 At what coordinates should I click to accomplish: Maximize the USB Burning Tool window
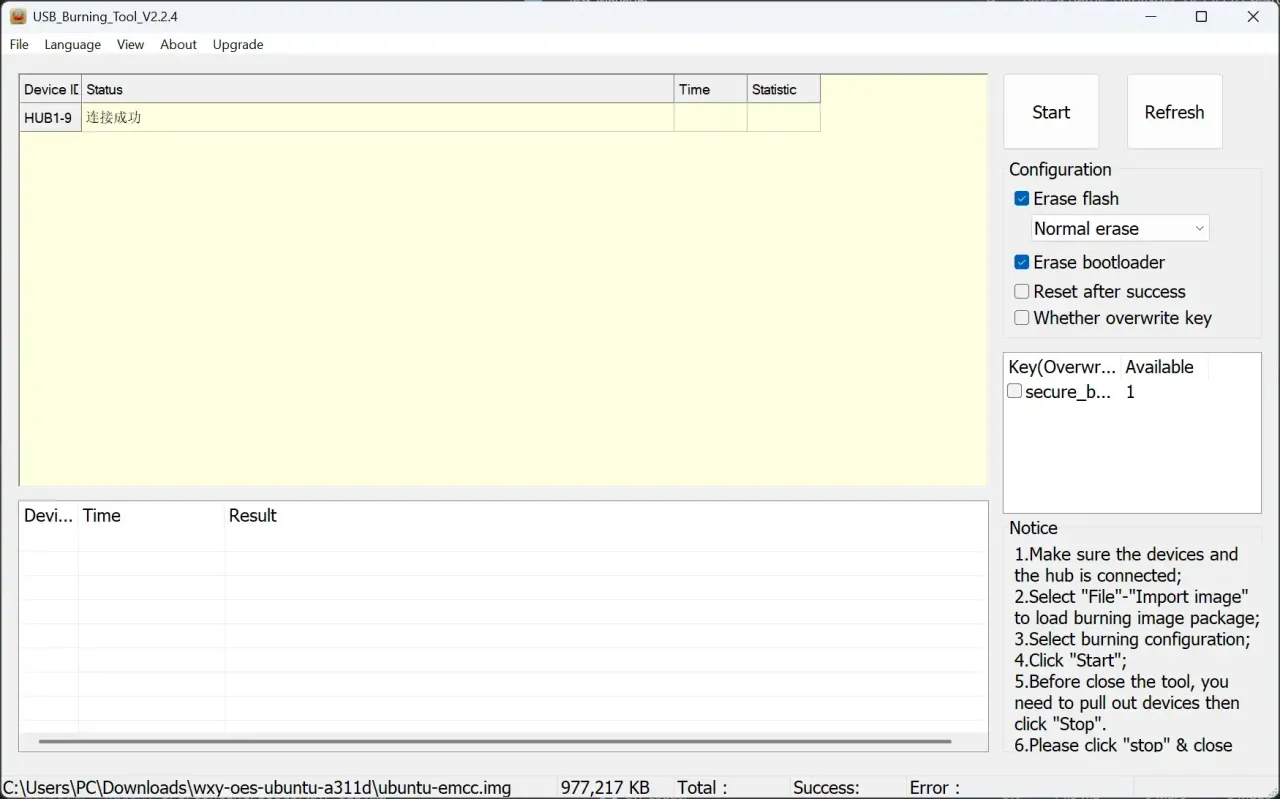tap(1202, 17)
